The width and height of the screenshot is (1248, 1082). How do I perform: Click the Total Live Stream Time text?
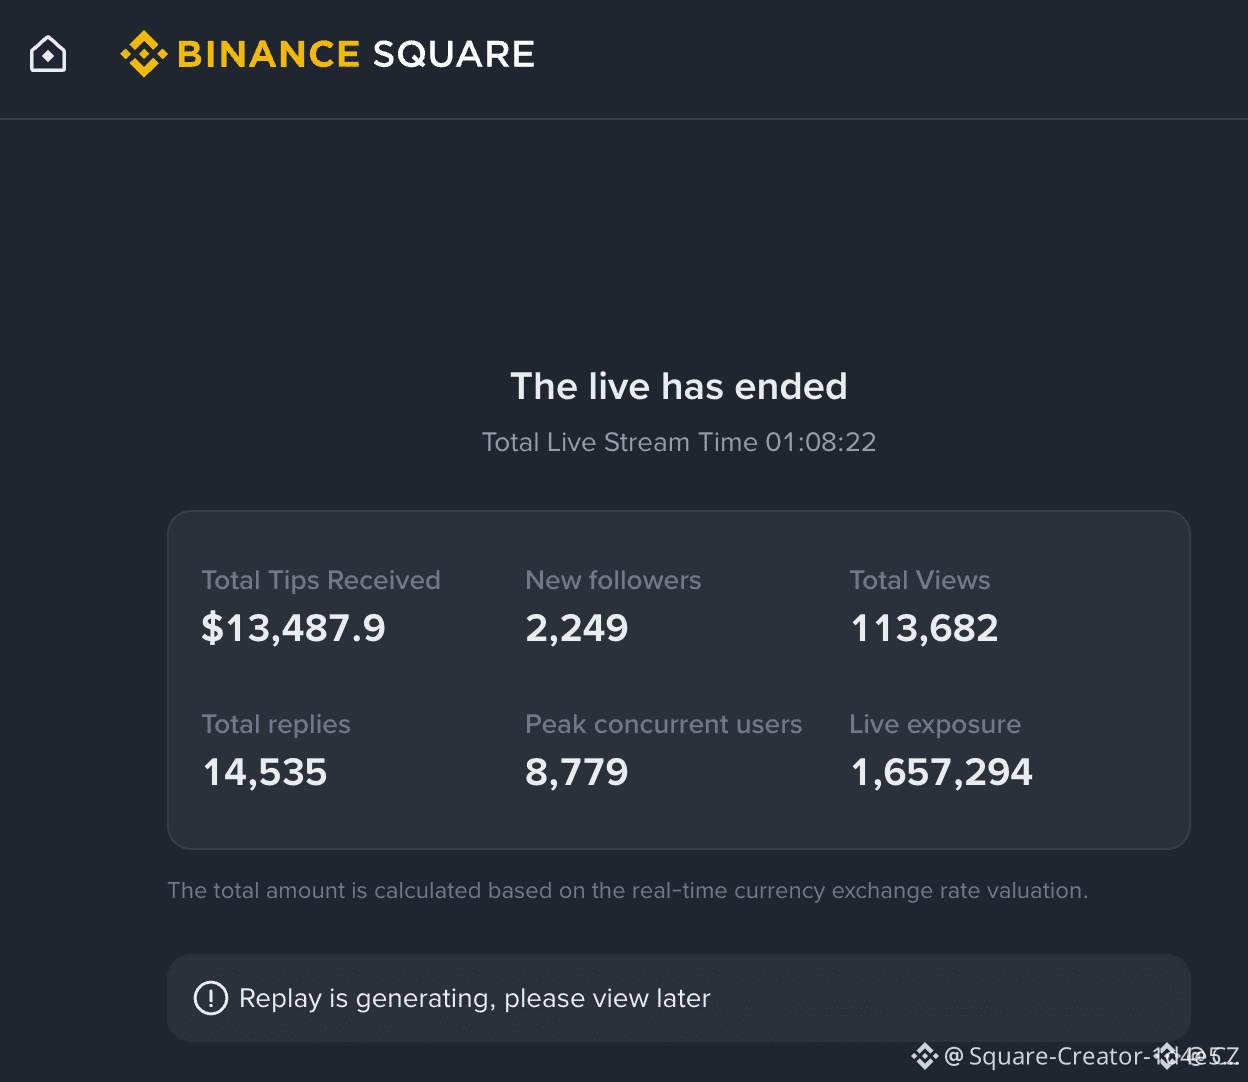pos(679,442)
